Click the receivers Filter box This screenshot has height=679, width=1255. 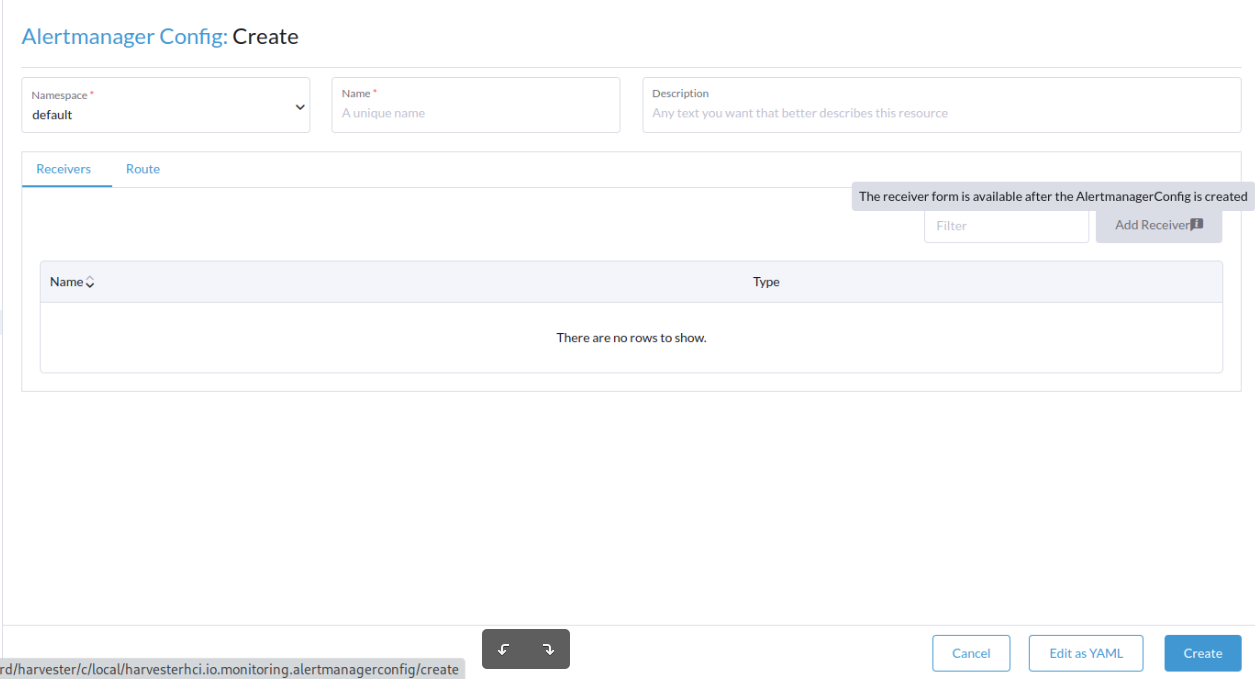(1006, 226)
